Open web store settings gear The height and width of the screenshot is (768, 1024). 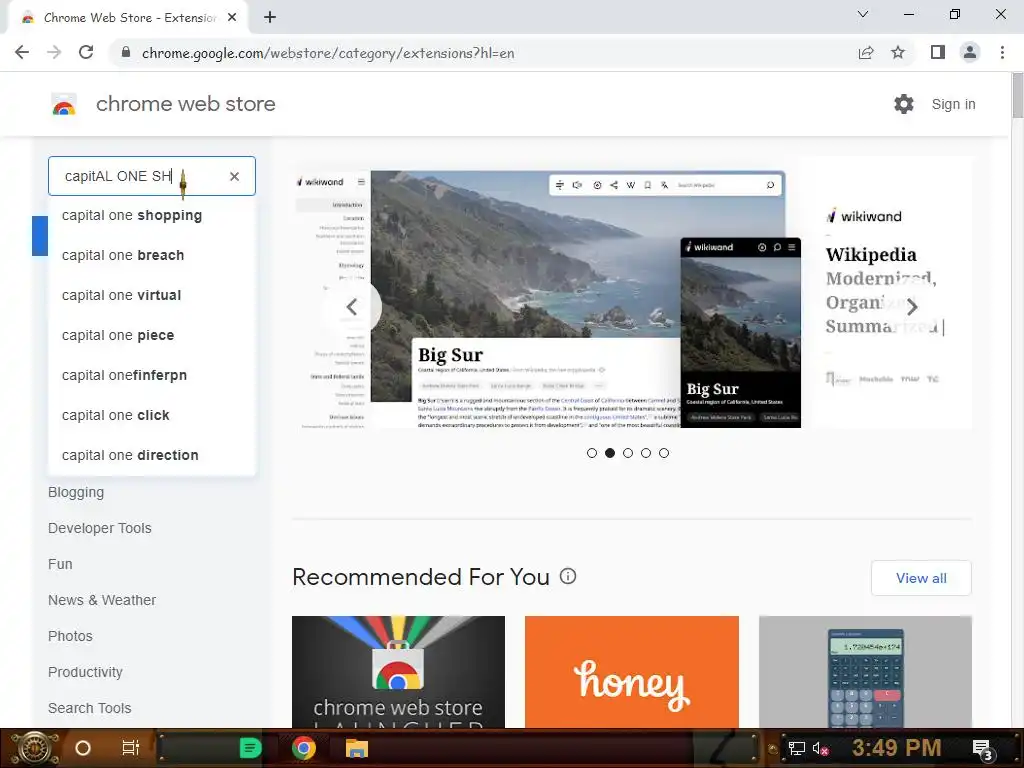904,104
